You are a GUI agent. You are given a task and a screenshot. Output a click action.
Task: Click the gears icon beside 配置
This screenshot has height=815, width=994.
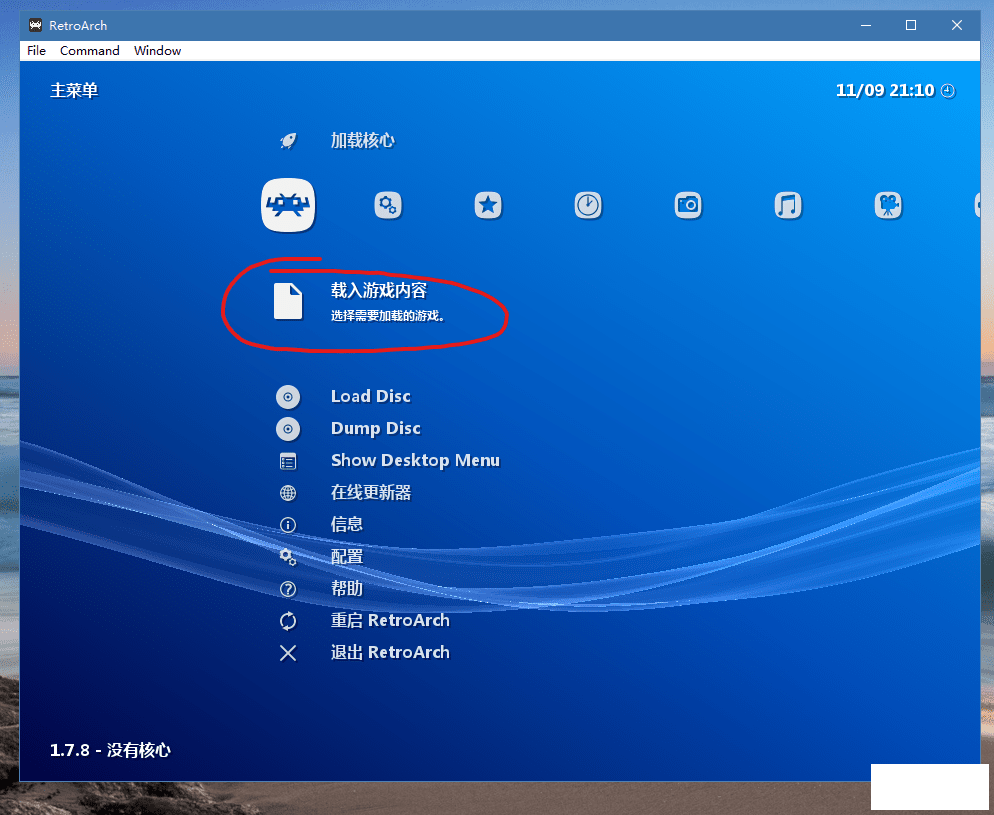point(288,557)
